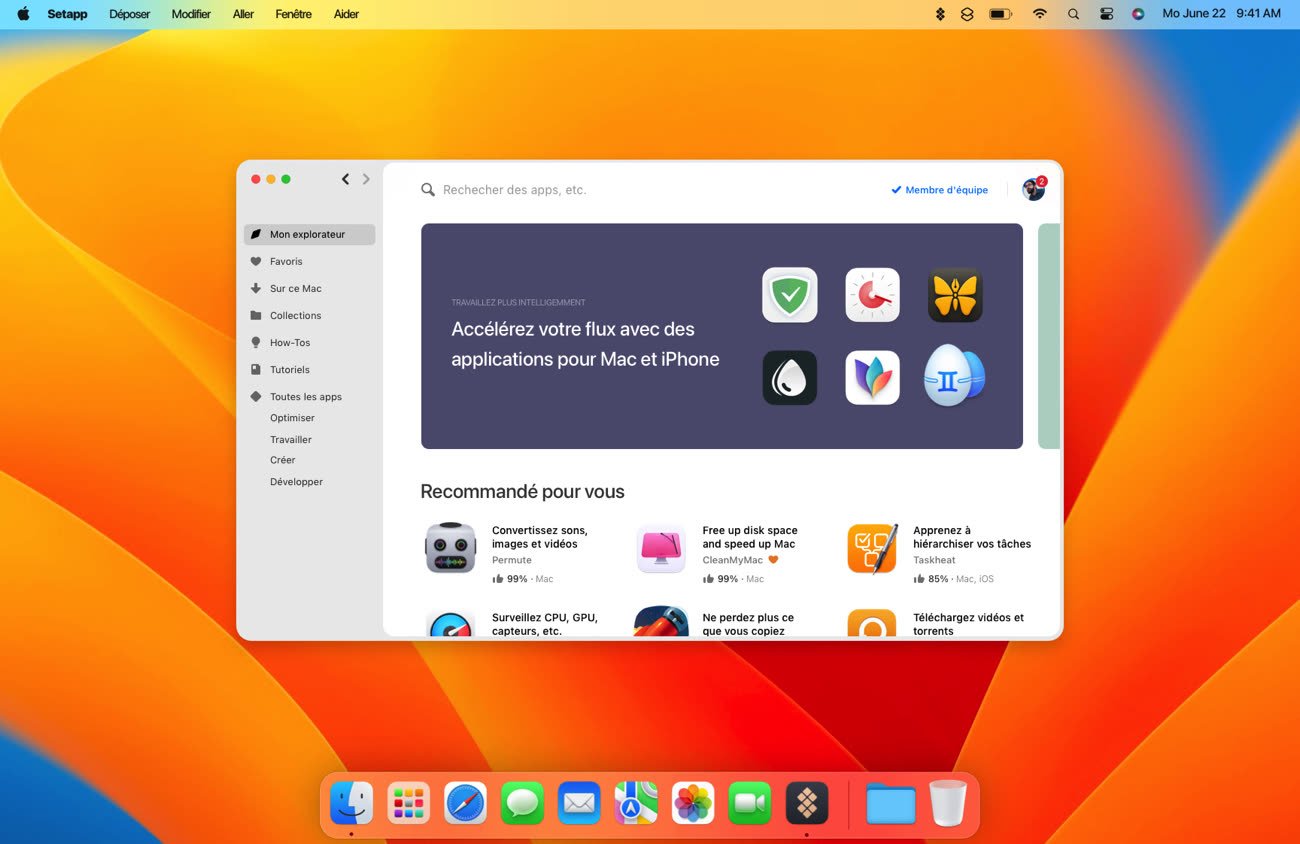Viewport: 1300px width, 844px height.
Task: Open Convertissez sons, images et vidéos title
Action: (540, 537)
